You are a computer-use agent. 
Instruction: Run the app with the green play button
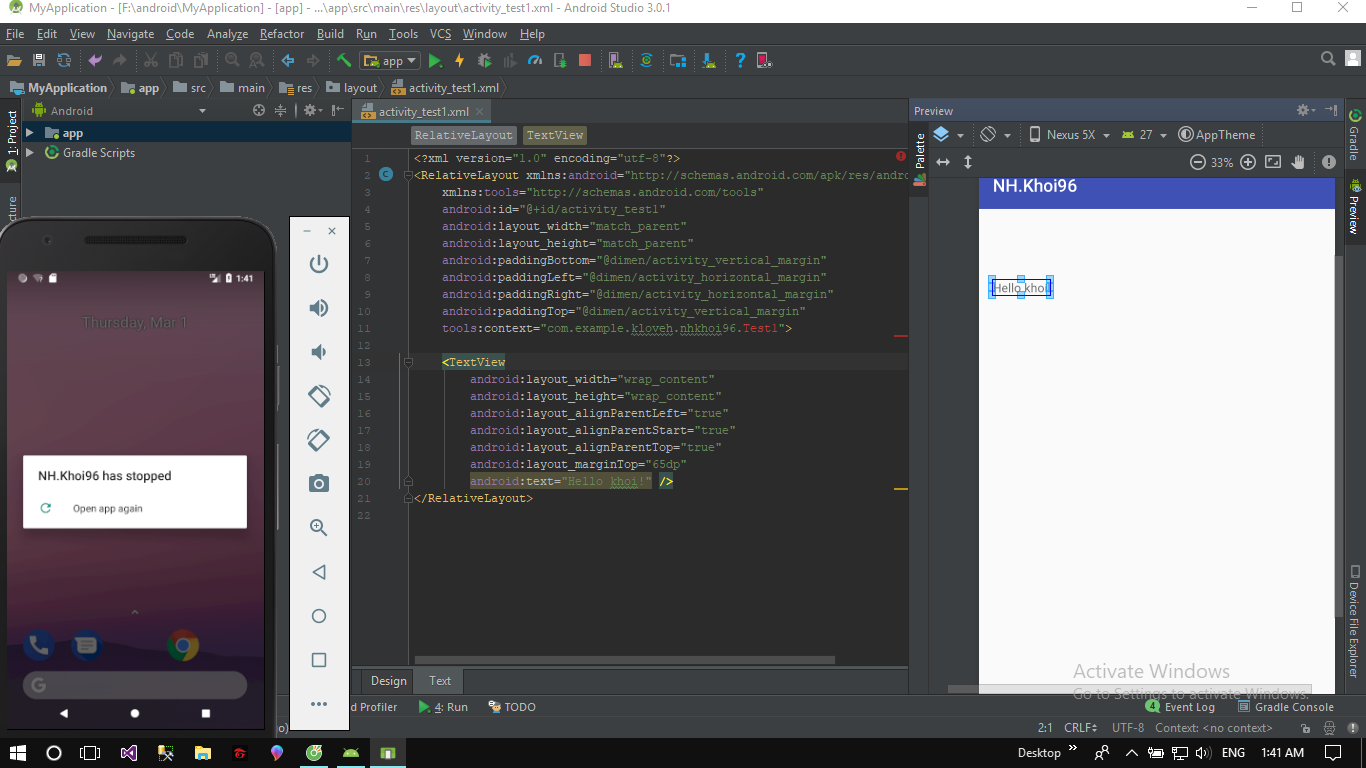click(436, 61)
